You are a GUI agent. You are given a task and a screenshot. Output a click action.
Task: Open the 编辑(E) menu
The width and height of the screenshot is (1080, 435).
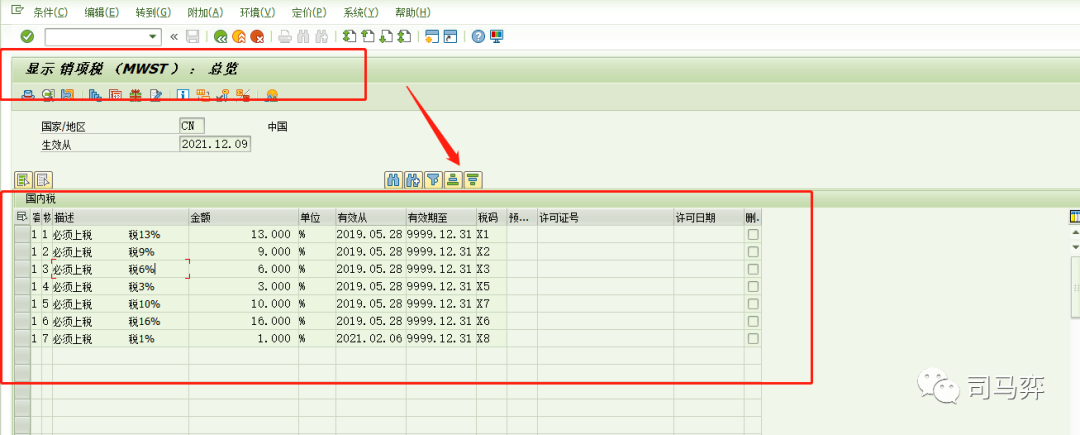coord(101,12)
